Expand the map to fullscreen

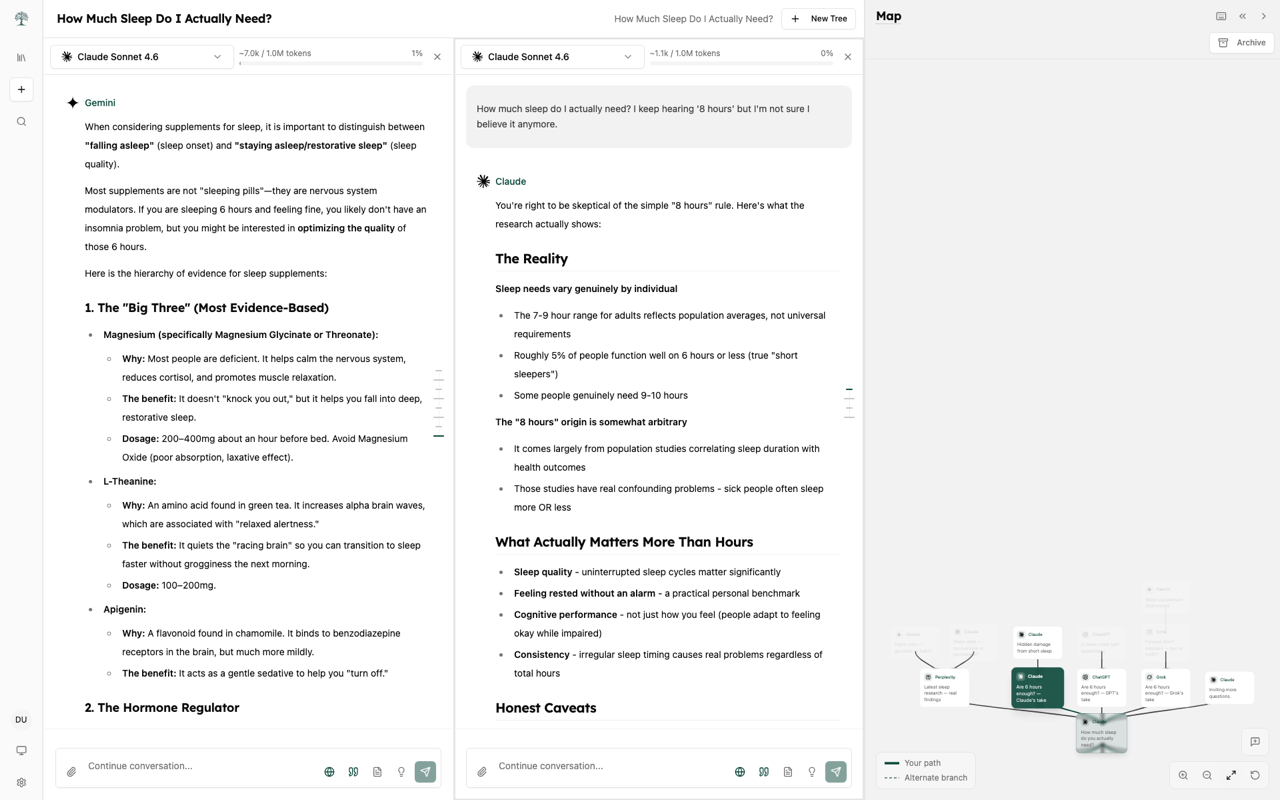[x=1231, y=775]
